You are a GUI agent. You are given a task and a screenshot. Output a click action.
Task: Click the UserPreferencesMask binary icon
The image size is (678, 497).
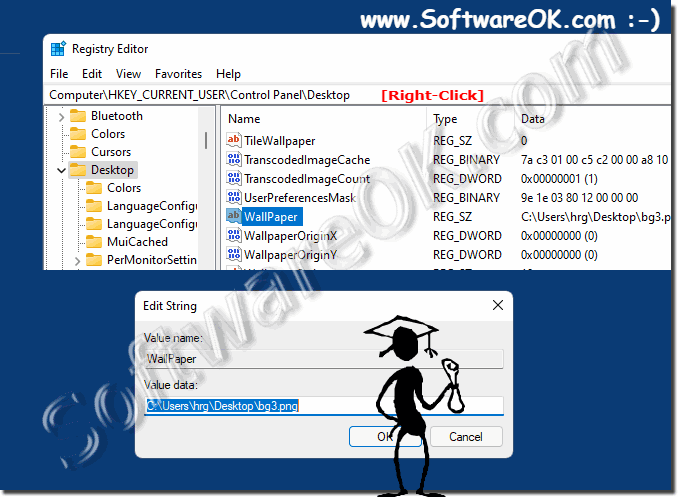tap(233, 197)
